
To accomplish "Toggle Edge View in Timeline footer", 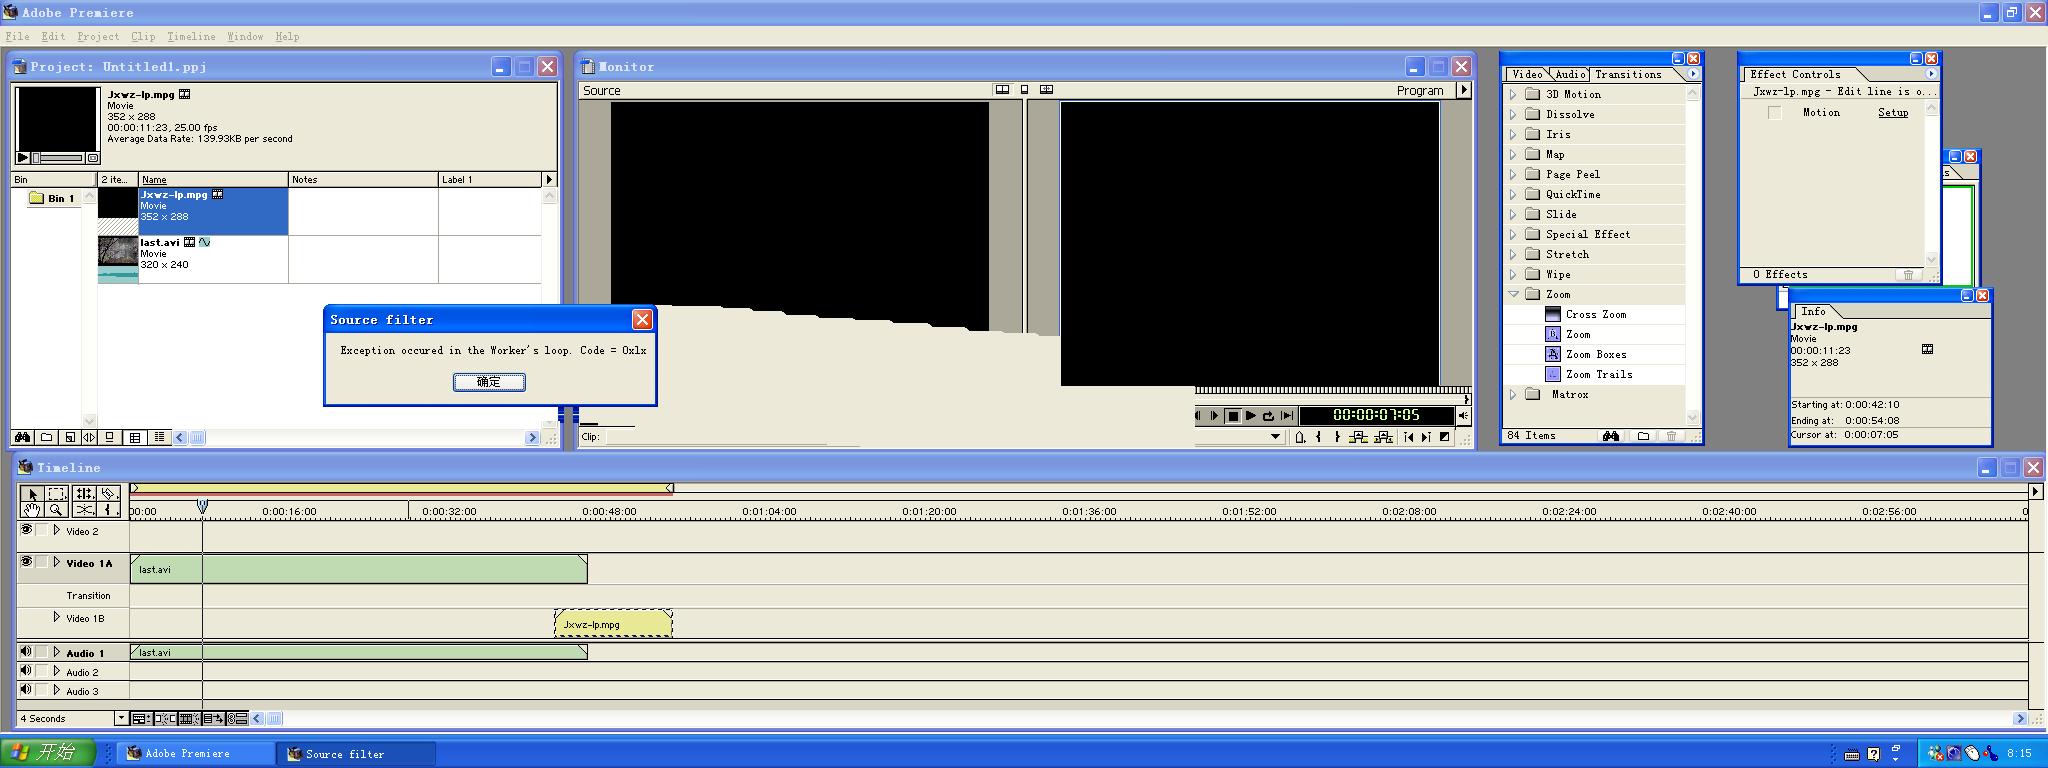I will [188, 718].
